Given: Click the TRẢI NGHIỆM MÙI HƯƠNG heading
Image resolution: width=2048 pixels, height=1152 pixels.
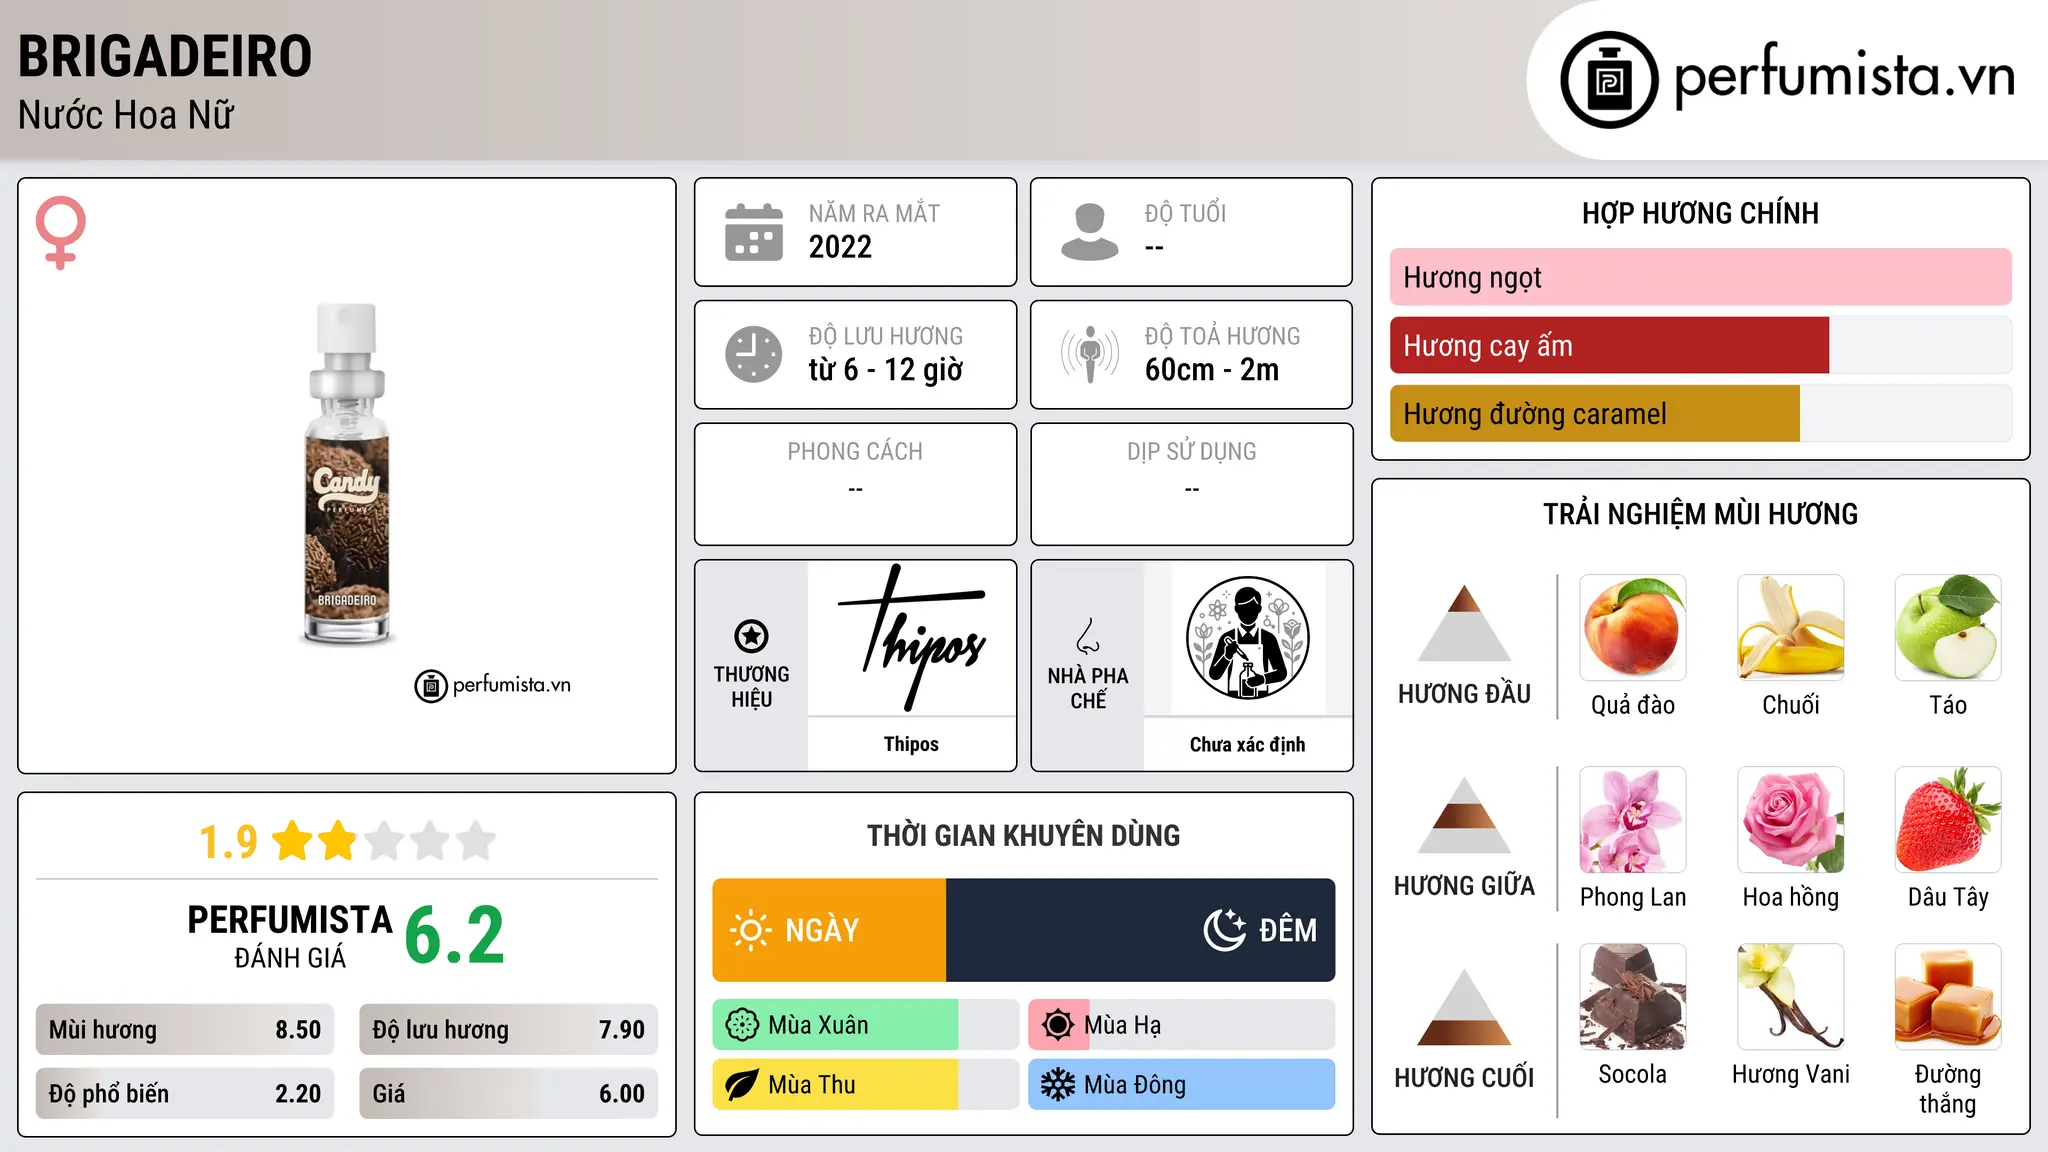Looking at the screenshot, I should 1700,514.
